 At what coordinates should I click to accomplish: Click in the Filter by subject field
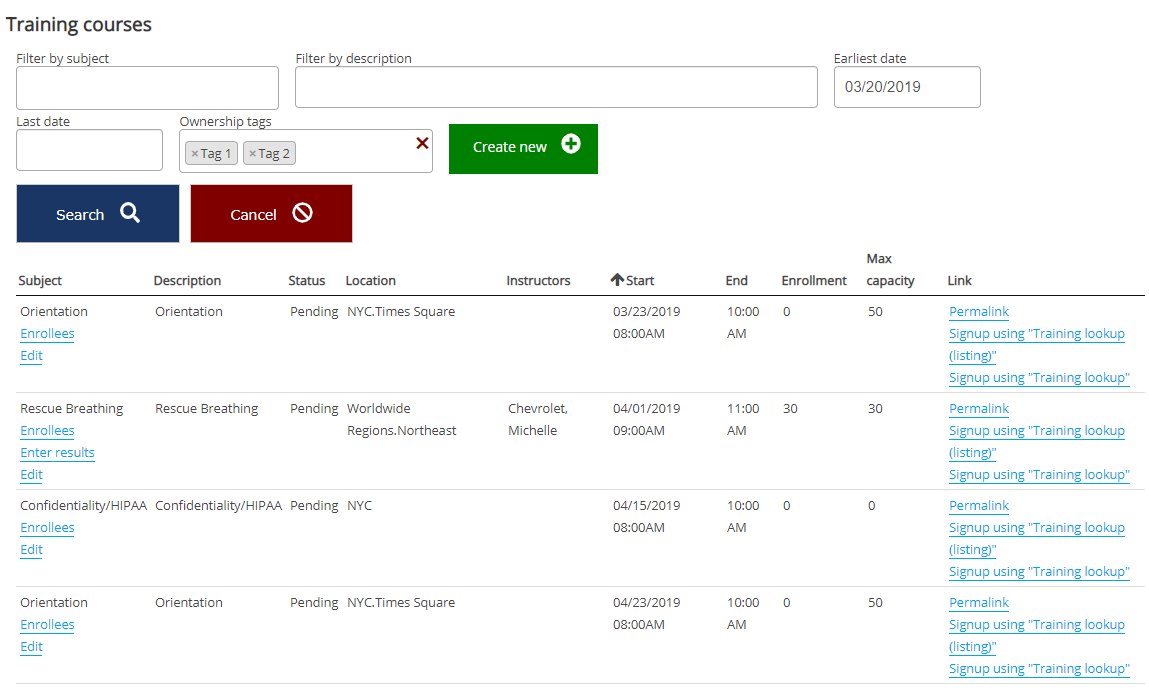(x=147, y=88)
